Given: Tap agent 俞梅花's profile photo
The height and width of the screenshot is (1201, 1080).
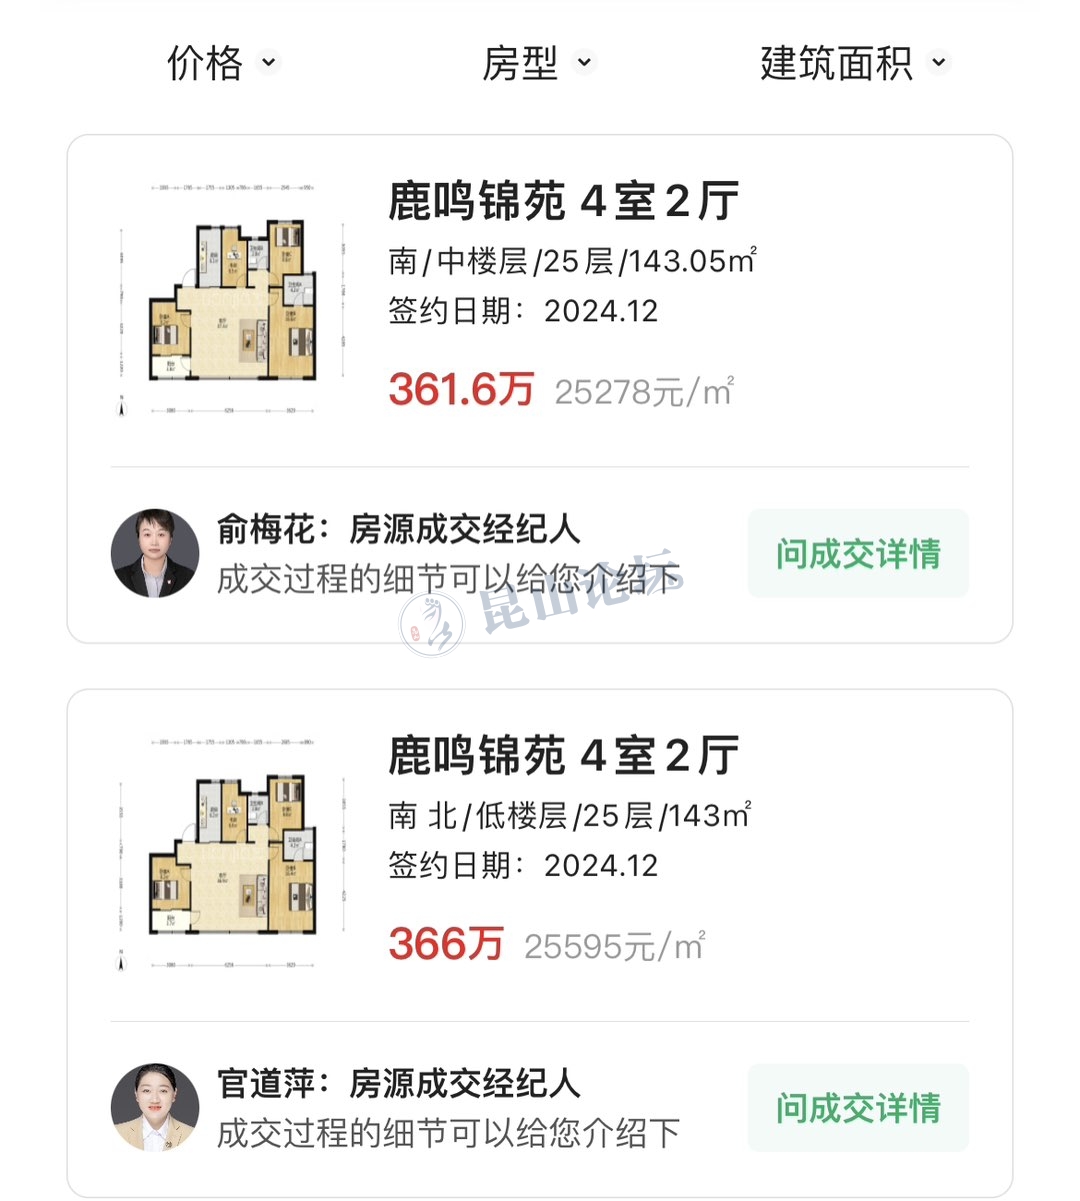Looking at the screenshot, I should [155, 554].
